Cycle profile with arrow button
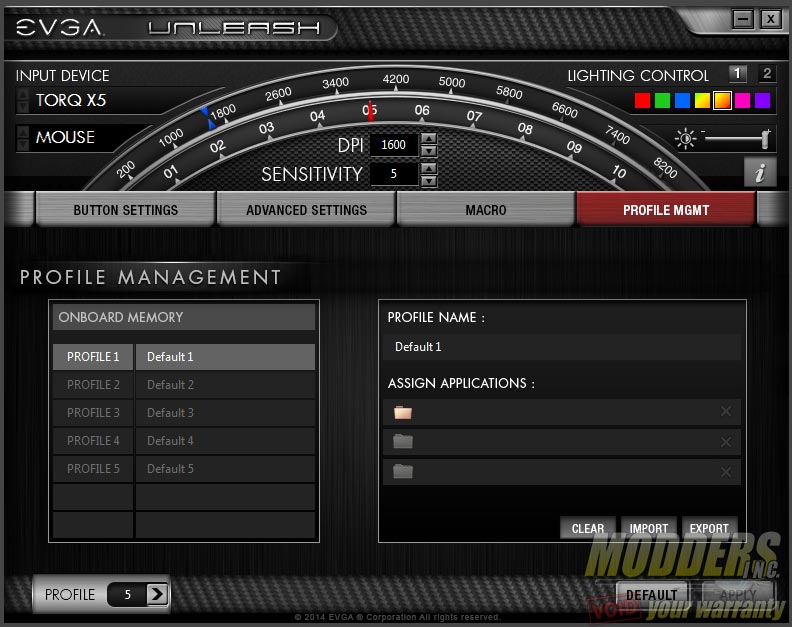The height and width of the screenshot is (627, 792). click(157, 594)
